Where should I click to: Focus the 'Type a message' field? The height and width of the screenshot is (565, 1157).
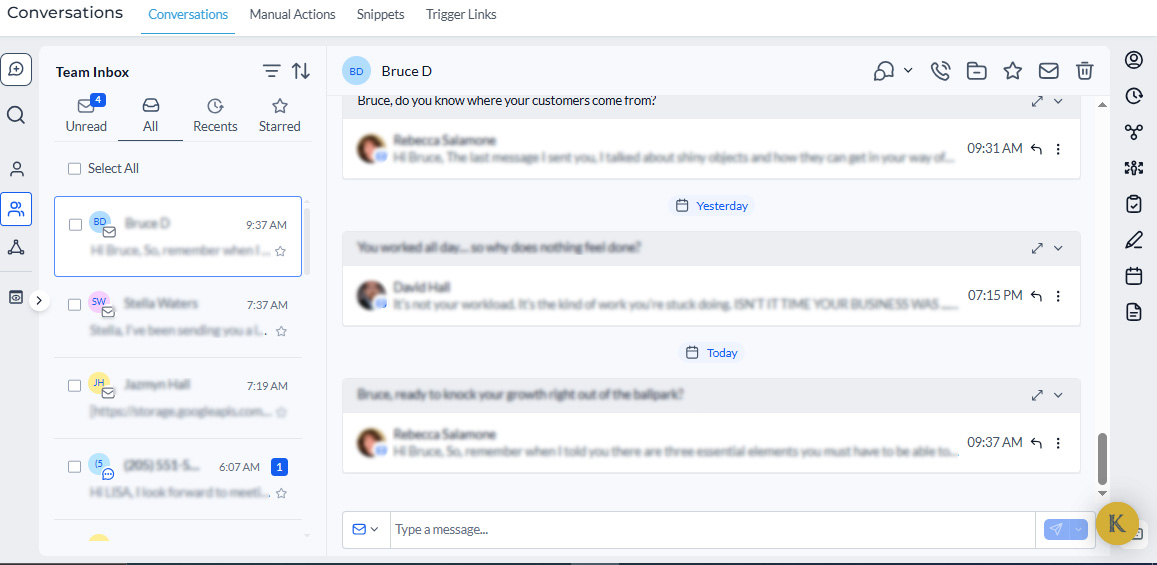(x=713, y=530)
